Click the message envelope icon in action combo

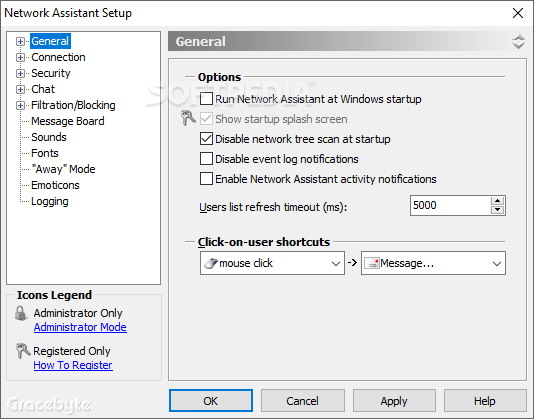(372, 263)
